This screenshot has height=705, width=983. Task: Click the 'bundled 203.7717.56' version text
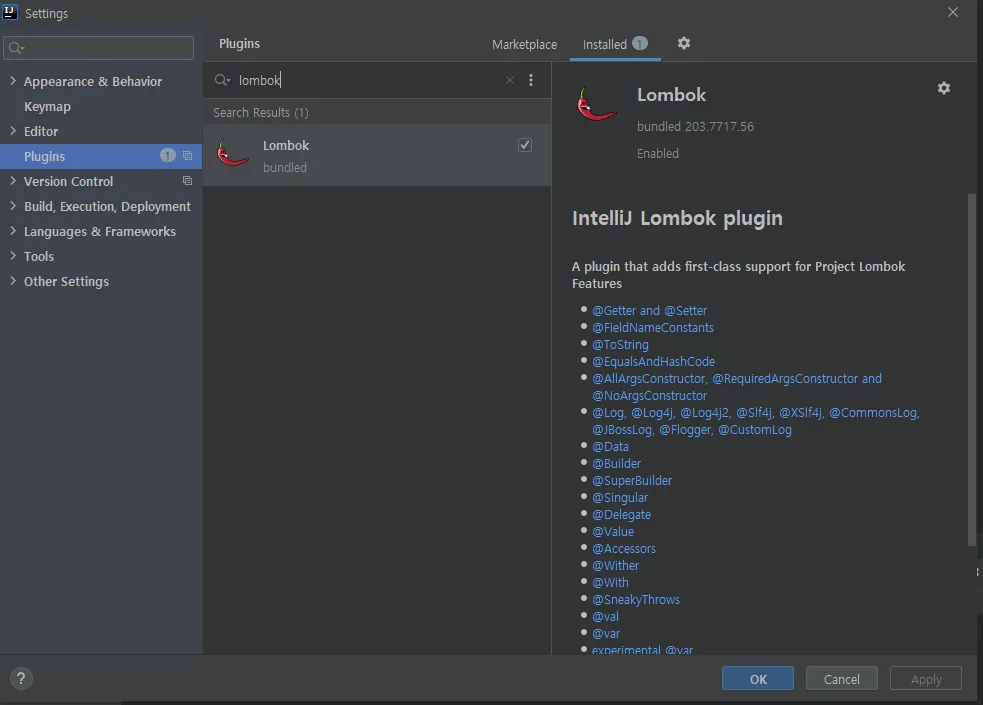tap(695, 127)
